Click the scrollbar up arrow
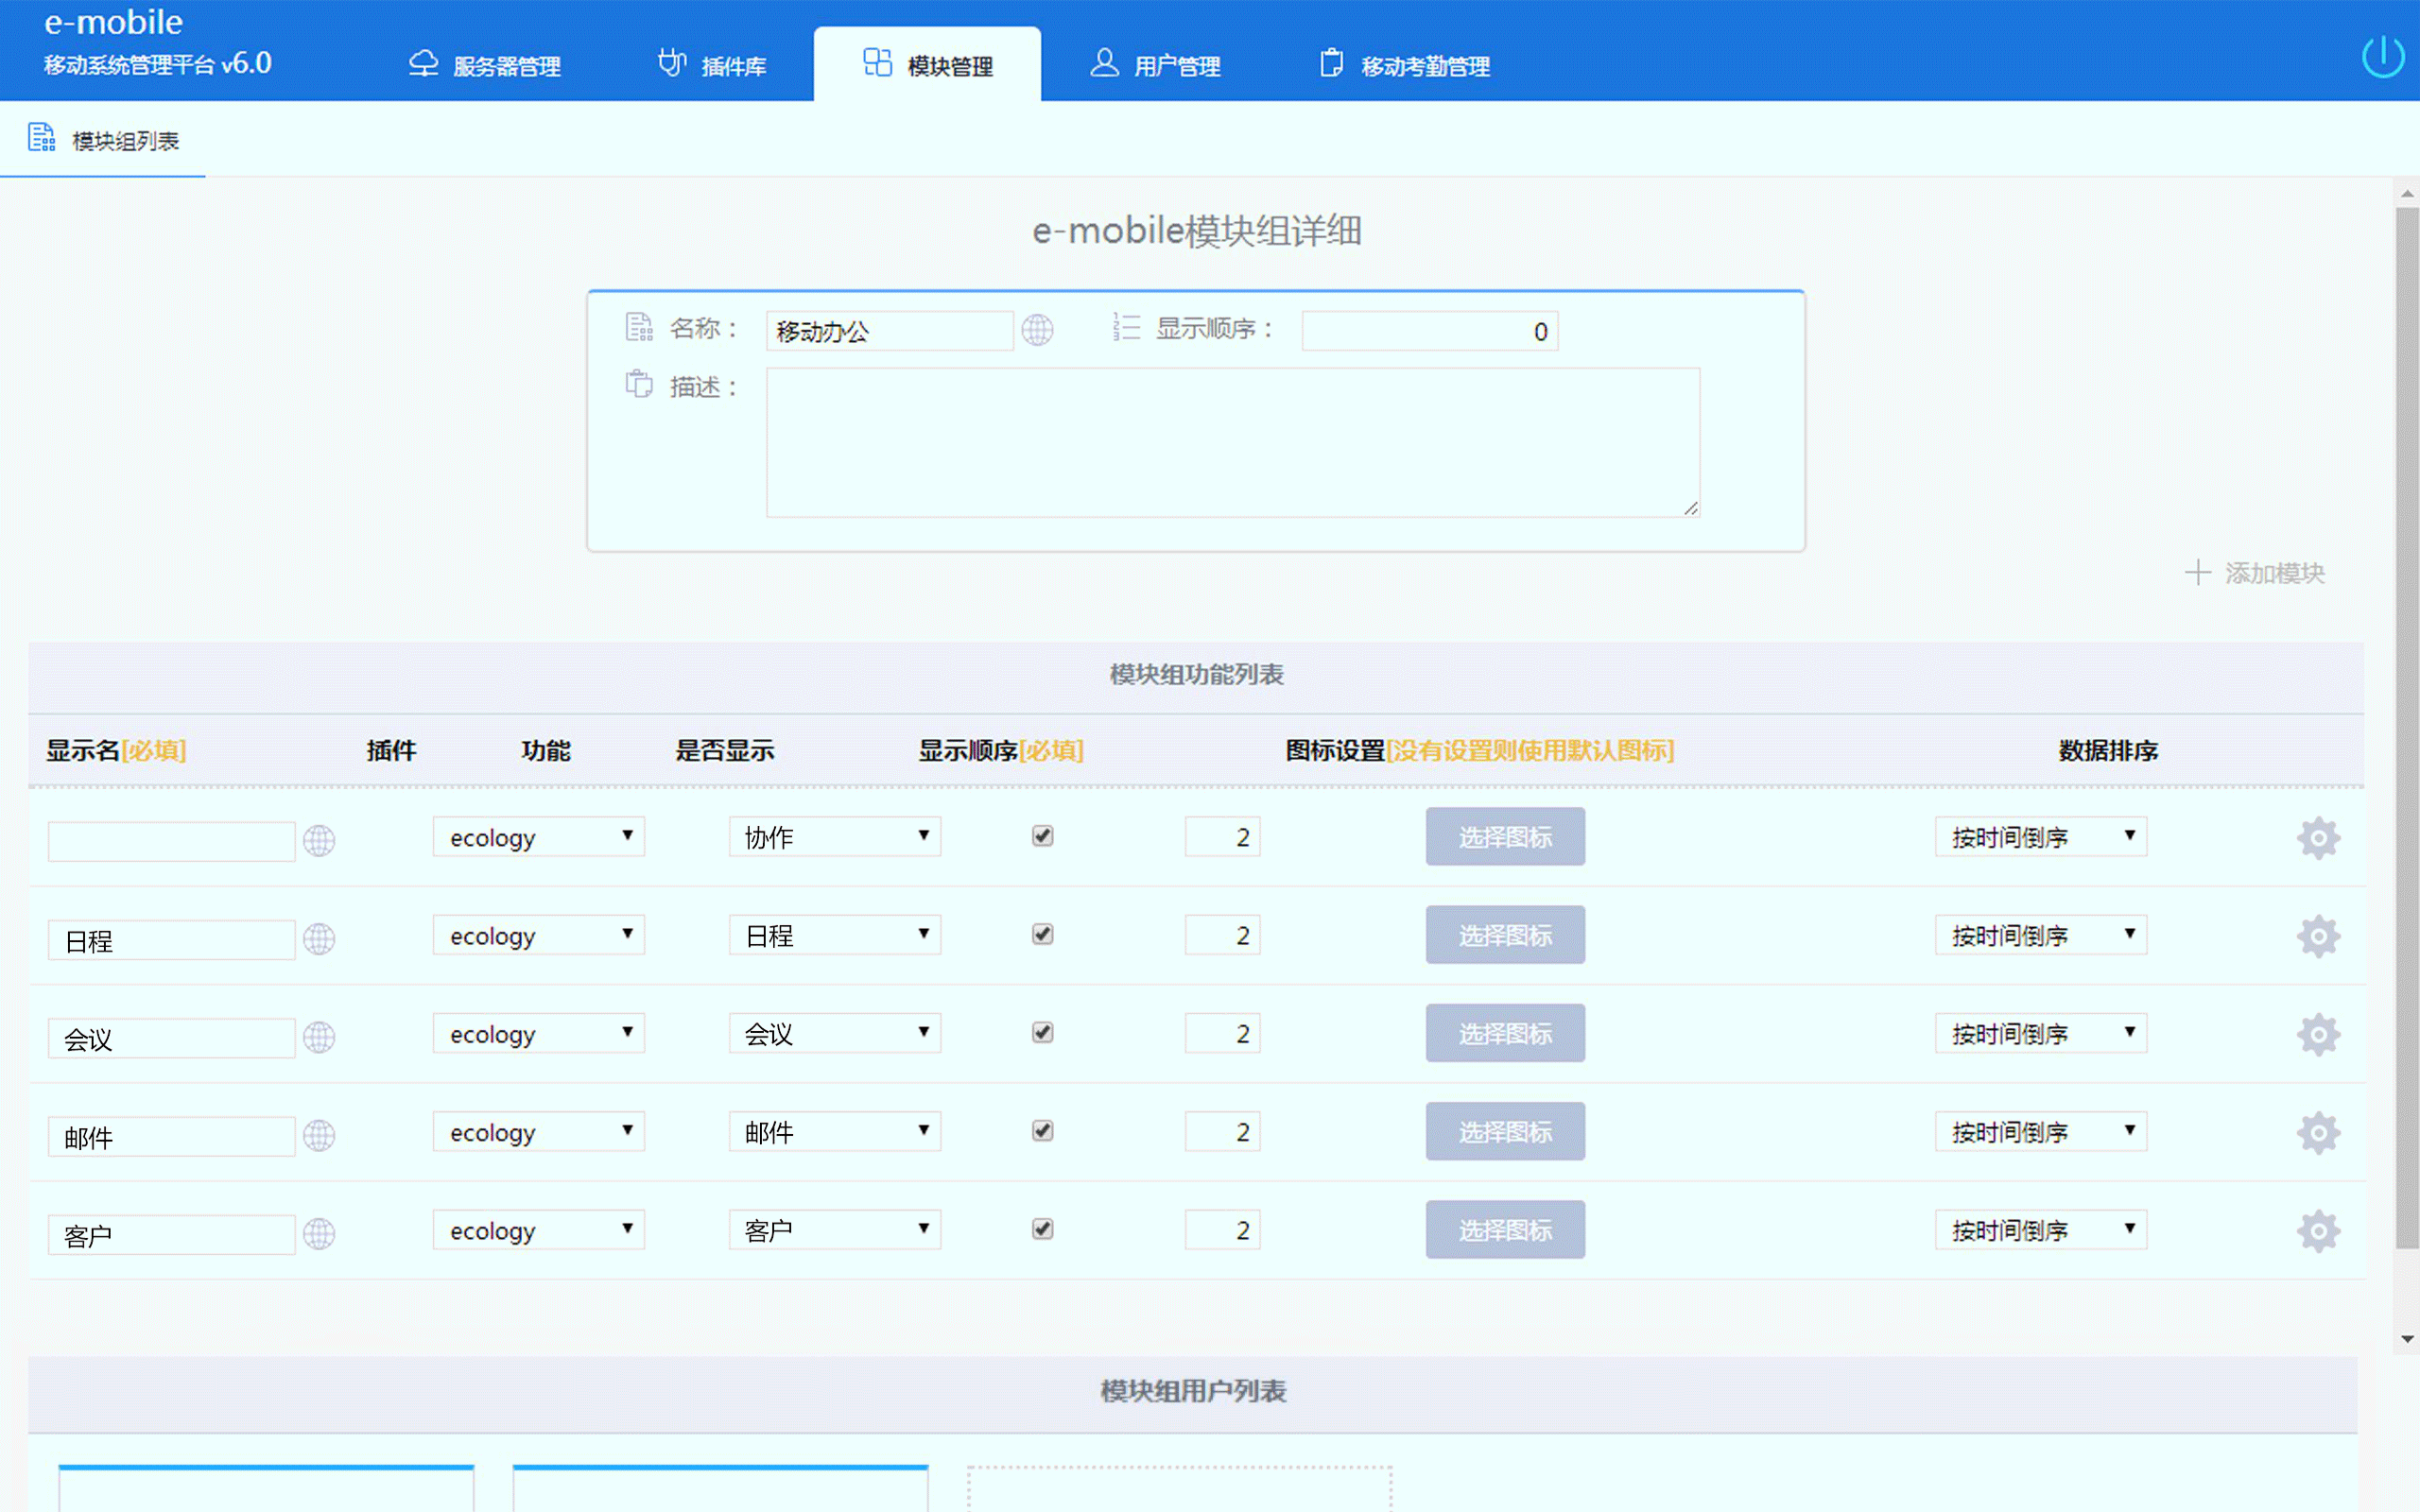The image size is (2420, 1512). click(x=2407, y=193)
